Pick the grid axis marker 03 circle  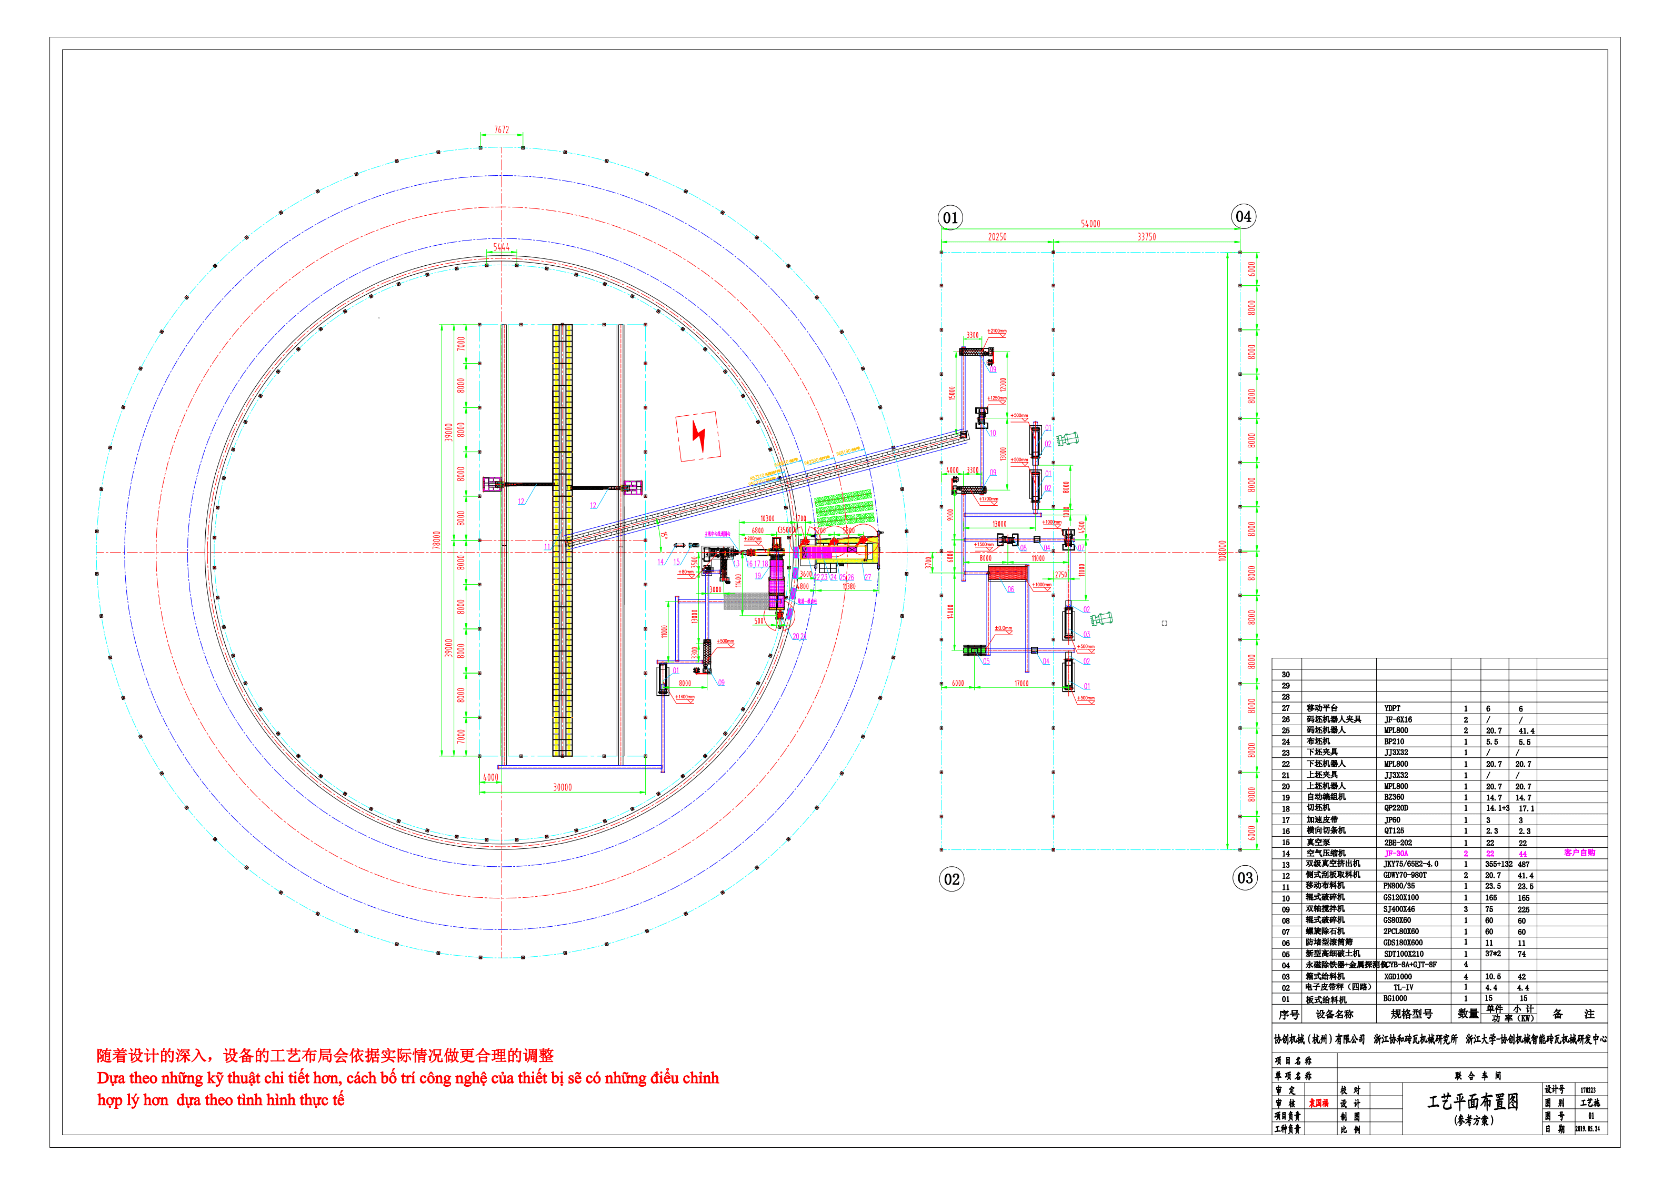point(1244,878)
